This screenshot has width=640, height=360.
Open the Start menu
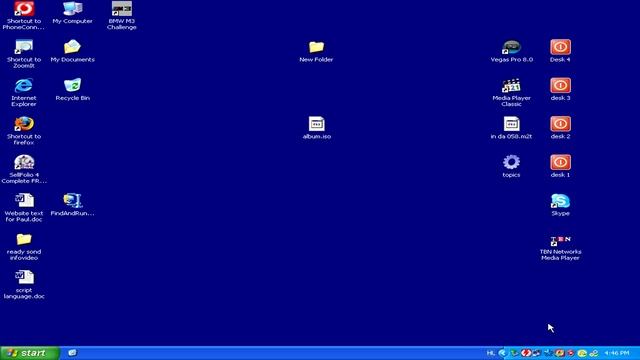coord(30,353)
